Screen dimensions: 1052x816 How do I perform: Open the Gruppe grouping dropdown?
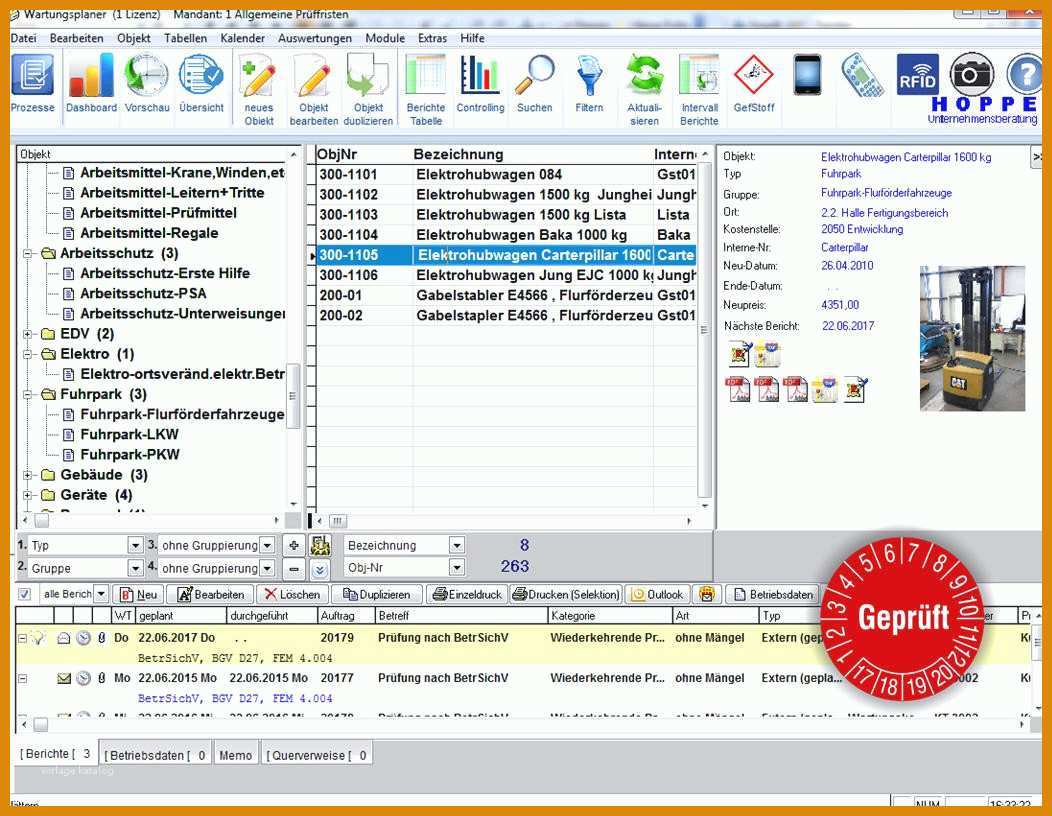[x=135, y=568]
